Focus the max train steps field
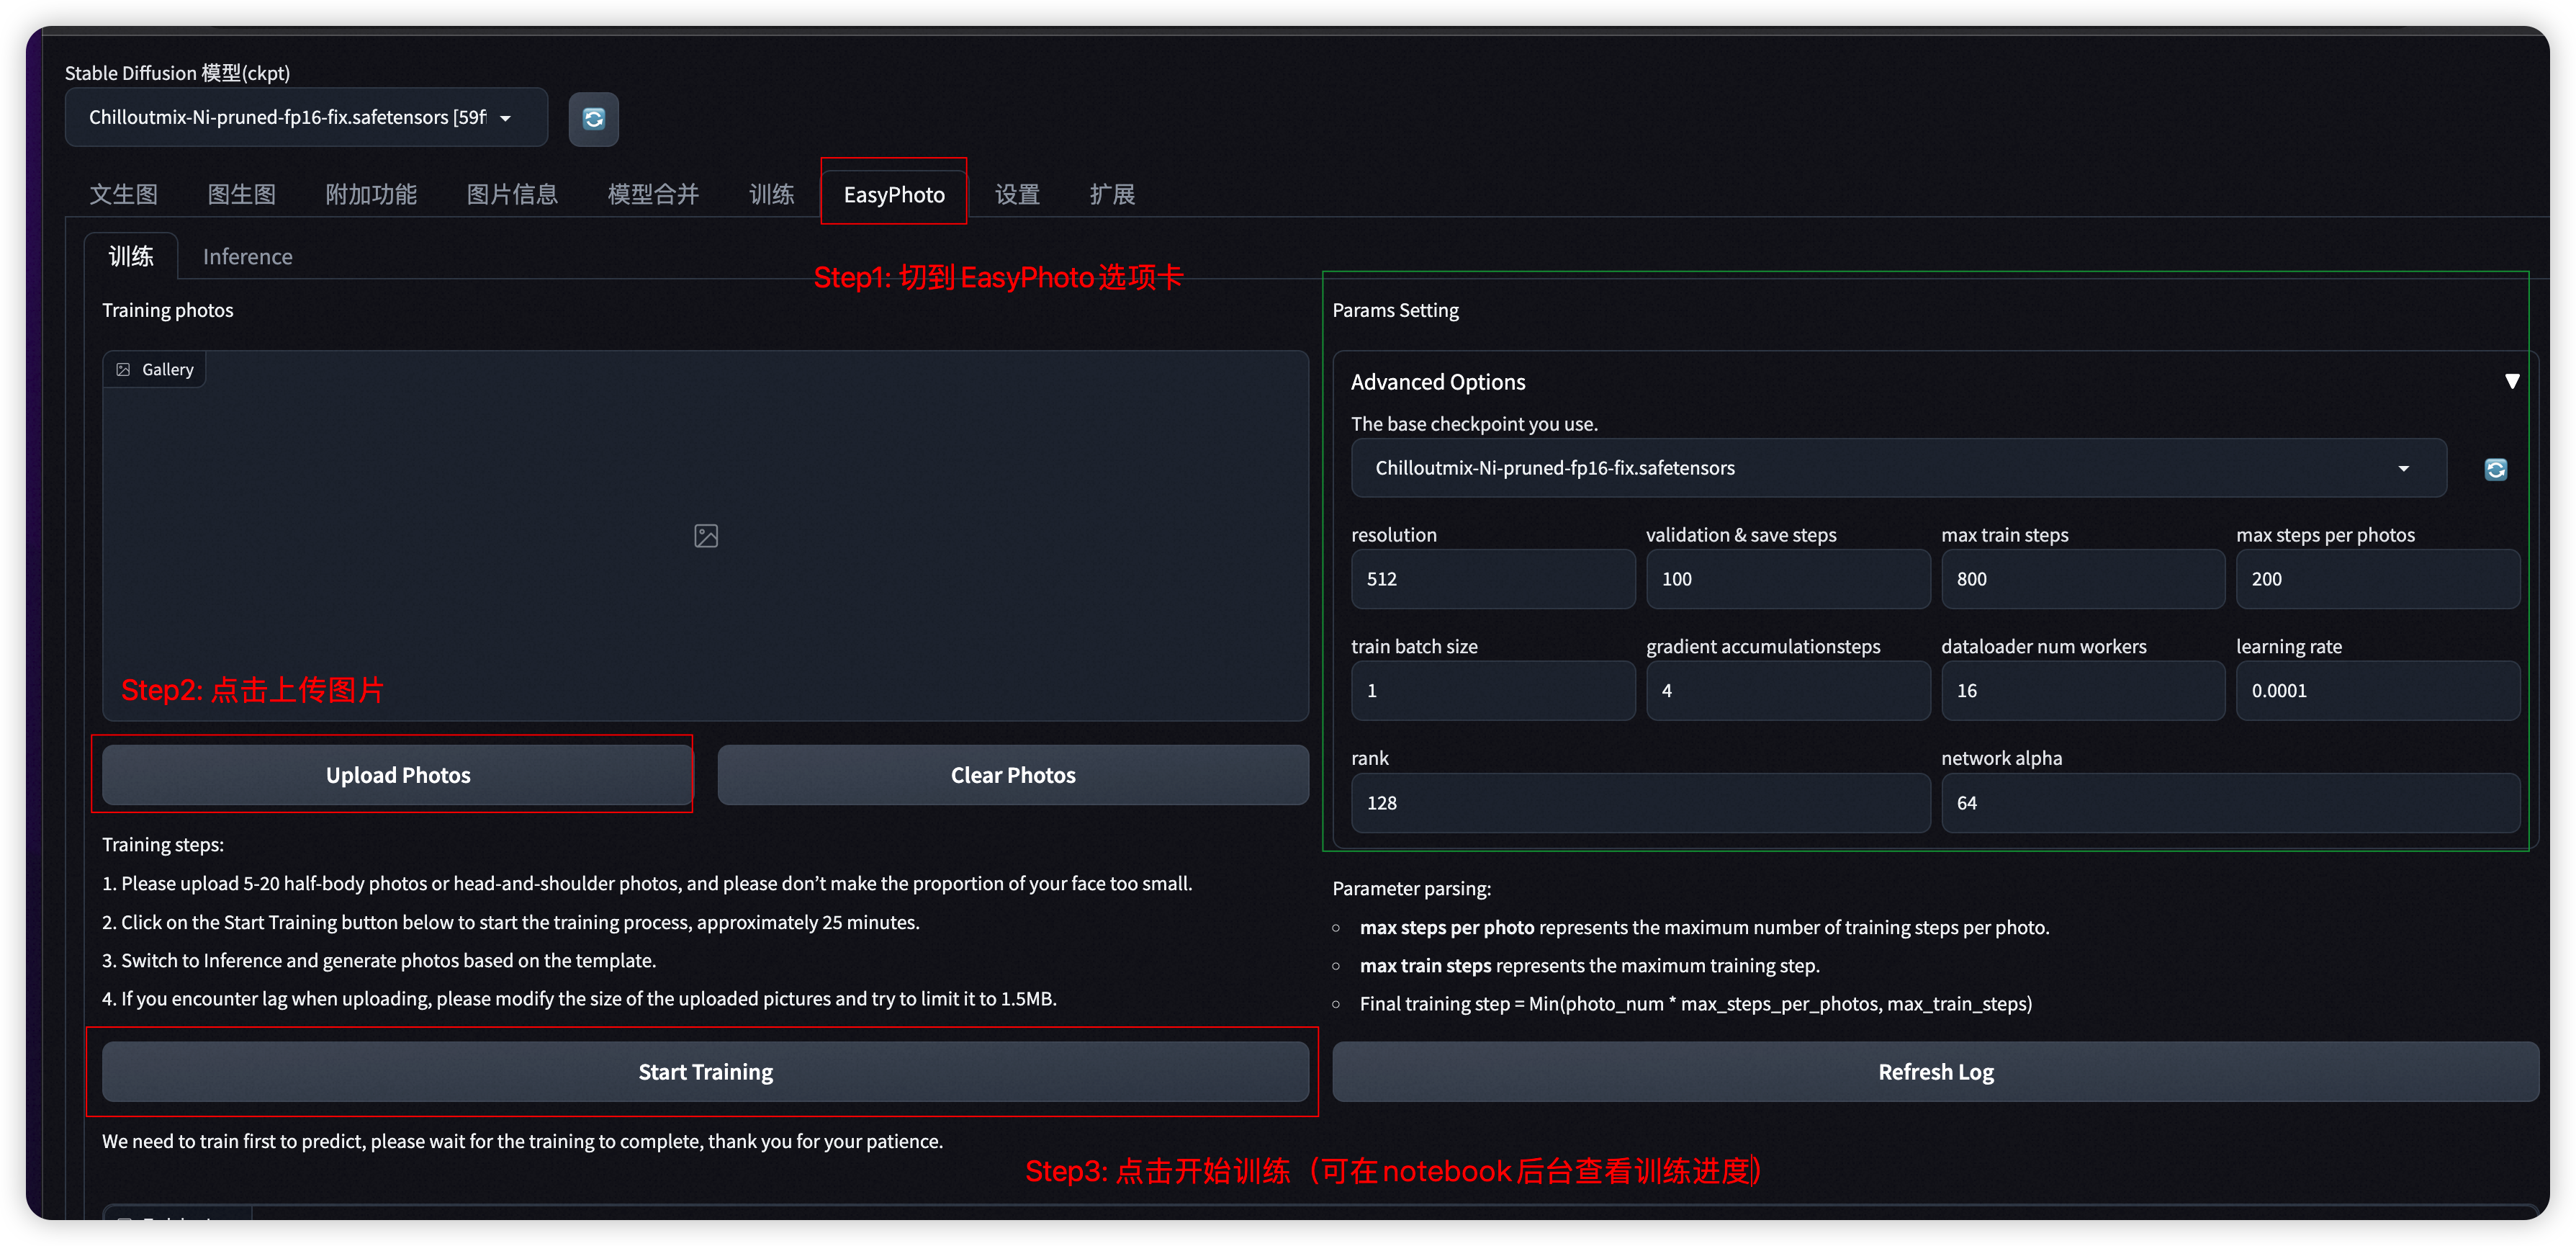This screenshot has height=1246, width=2576. pyautogui.click(x=2082, y=579)
